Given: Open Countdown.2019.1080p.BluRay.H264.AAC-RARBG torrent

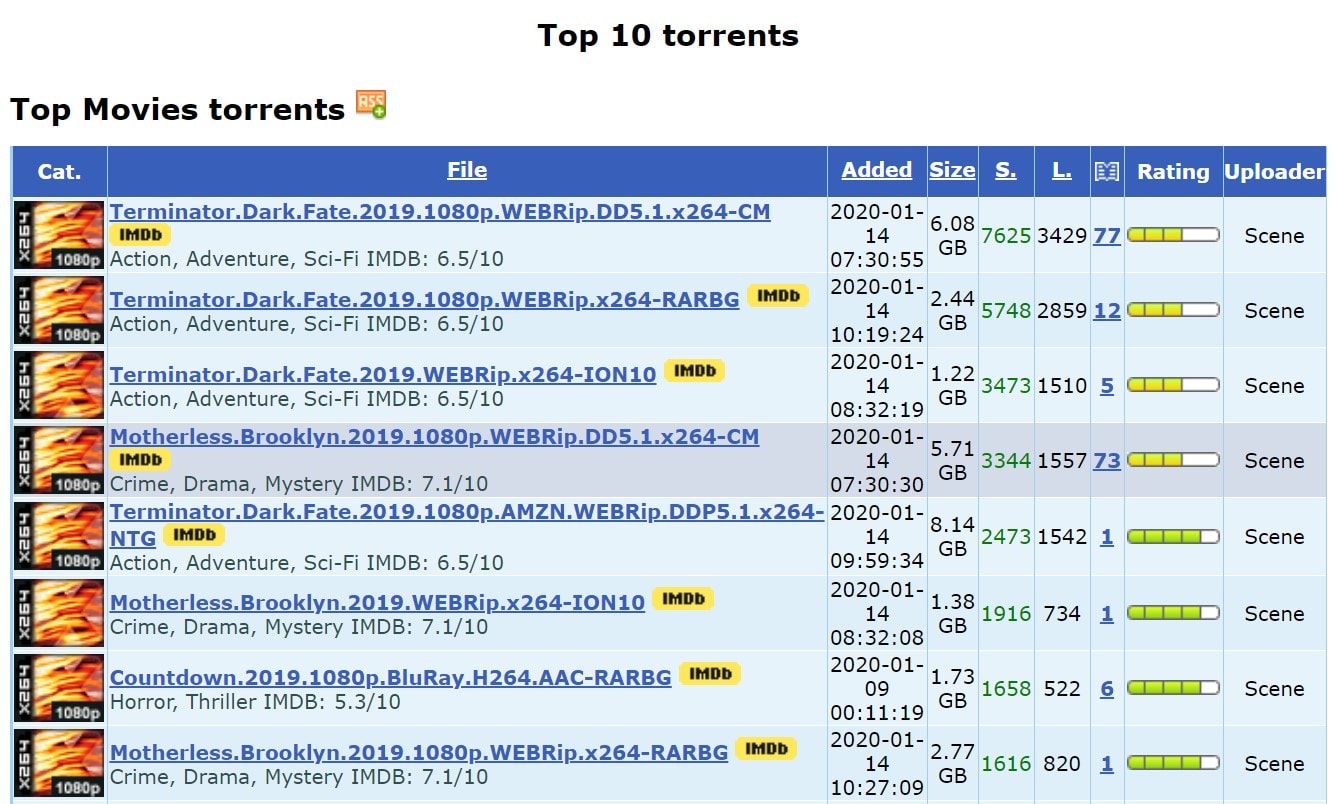Looking at the screenshot, I should click(x=391, y=677).
